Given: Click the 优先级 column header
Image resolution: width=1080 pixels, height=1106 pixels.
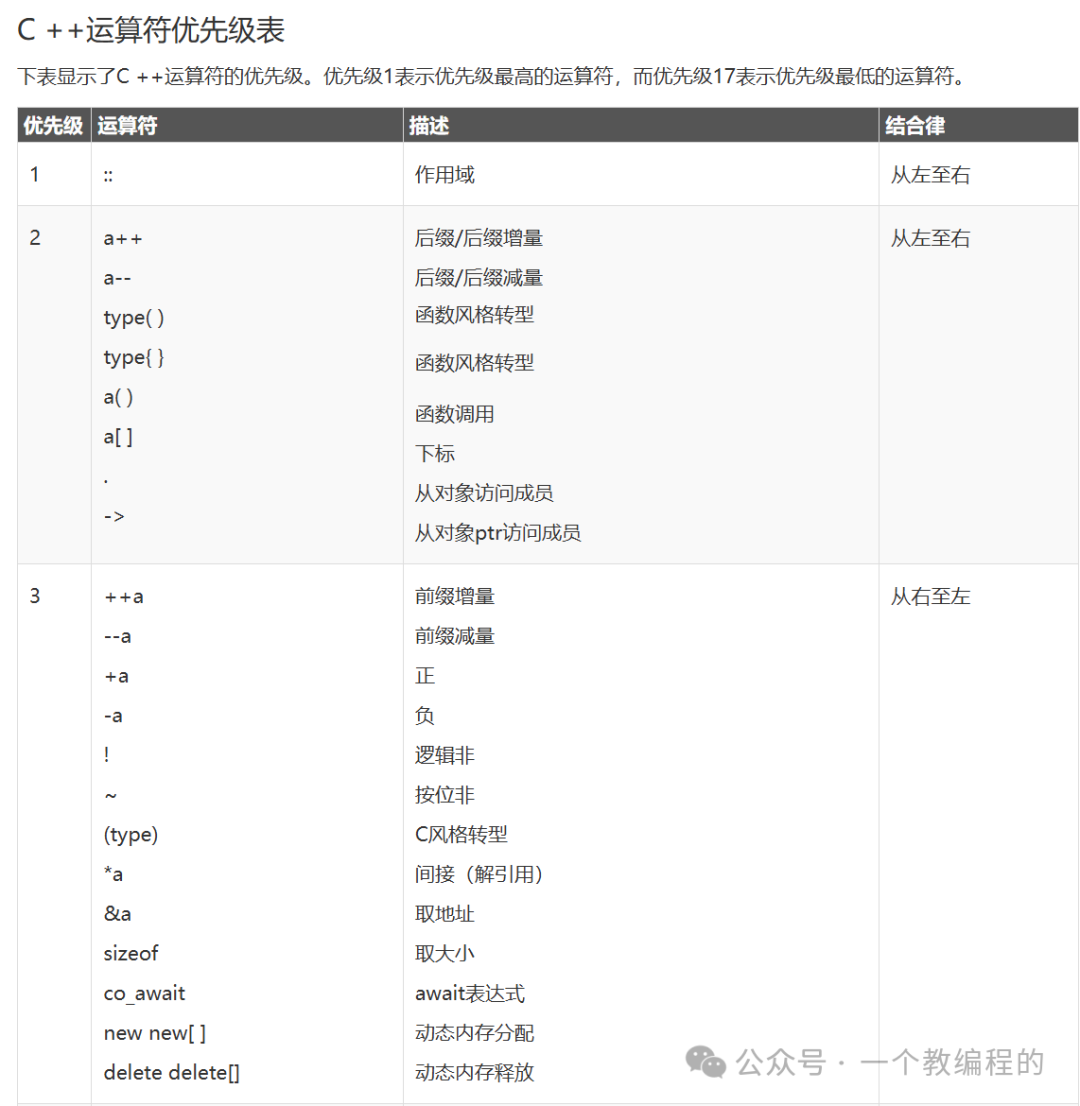Looking at the screenshot, I should click(x=54, y=126).
